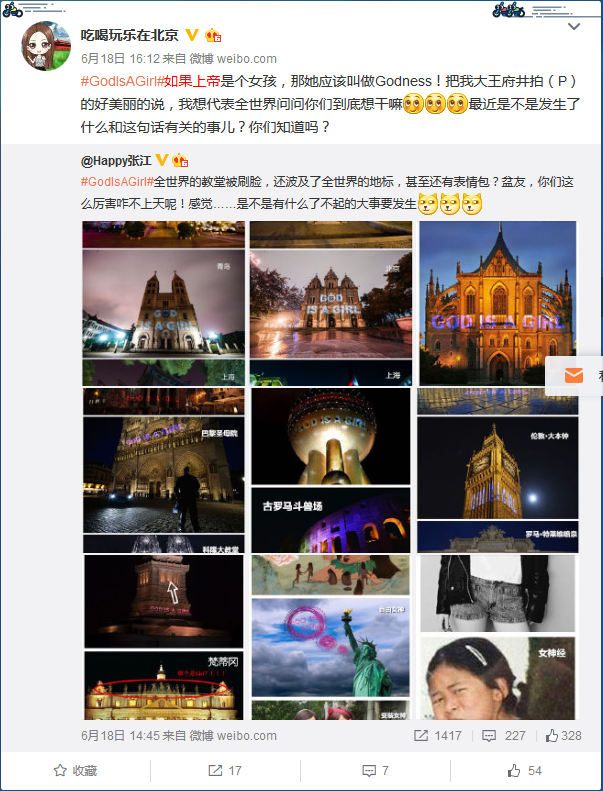Like this post using the 54 thumbs-up button
603x791 pixels.
(525, 770)
